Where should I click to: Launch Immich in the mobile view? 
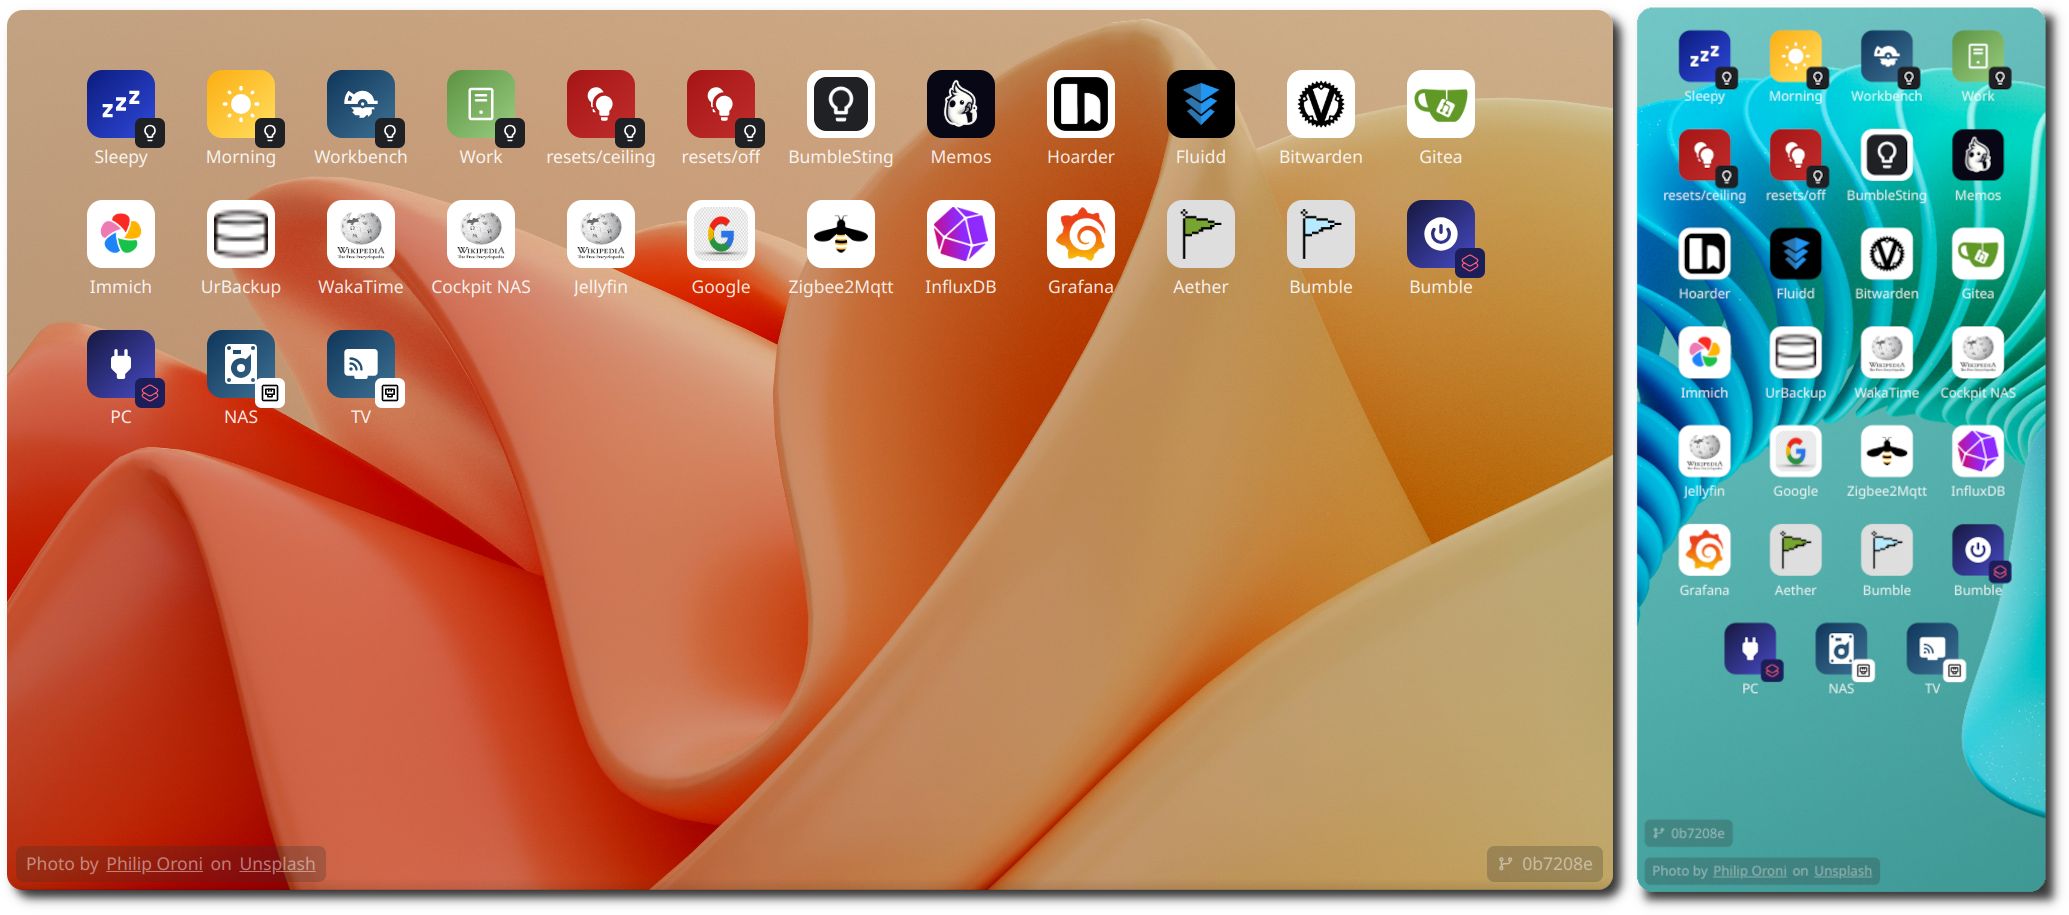click(1704, 353)
